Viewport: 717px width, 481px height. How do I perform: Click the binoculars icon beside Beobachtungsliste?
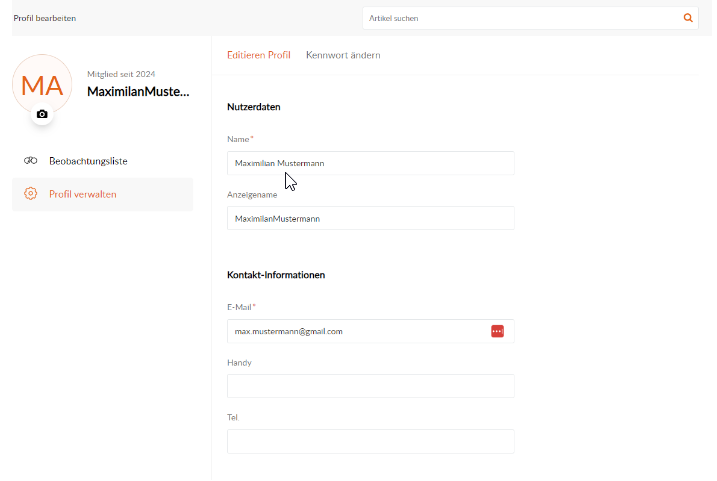(x=30, y=161)
